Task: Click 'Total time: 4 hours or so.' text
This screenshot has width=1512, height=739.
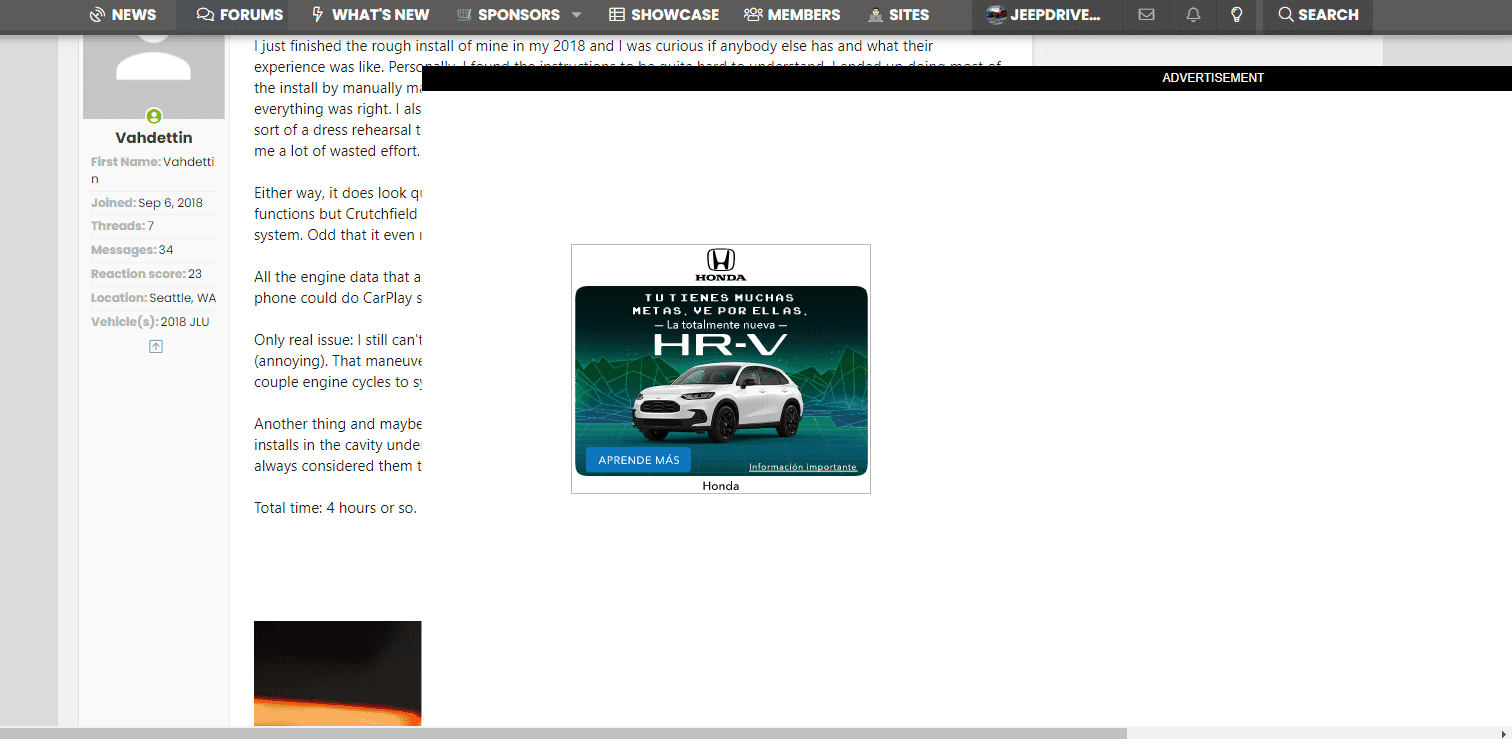Action: click(335, 508)
